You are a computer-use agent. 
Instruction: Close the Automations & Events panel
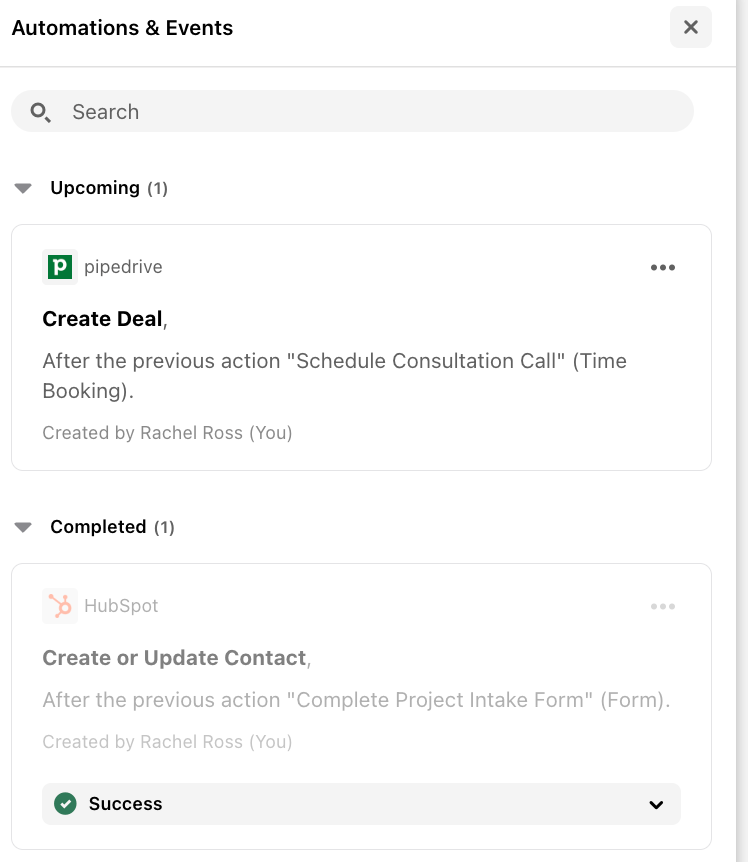coord(690,27)
